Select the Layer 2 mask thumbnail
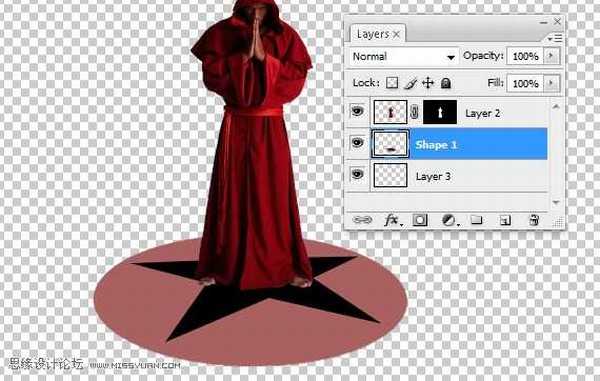This screenshot has width=600, height=381. point(440,112)
